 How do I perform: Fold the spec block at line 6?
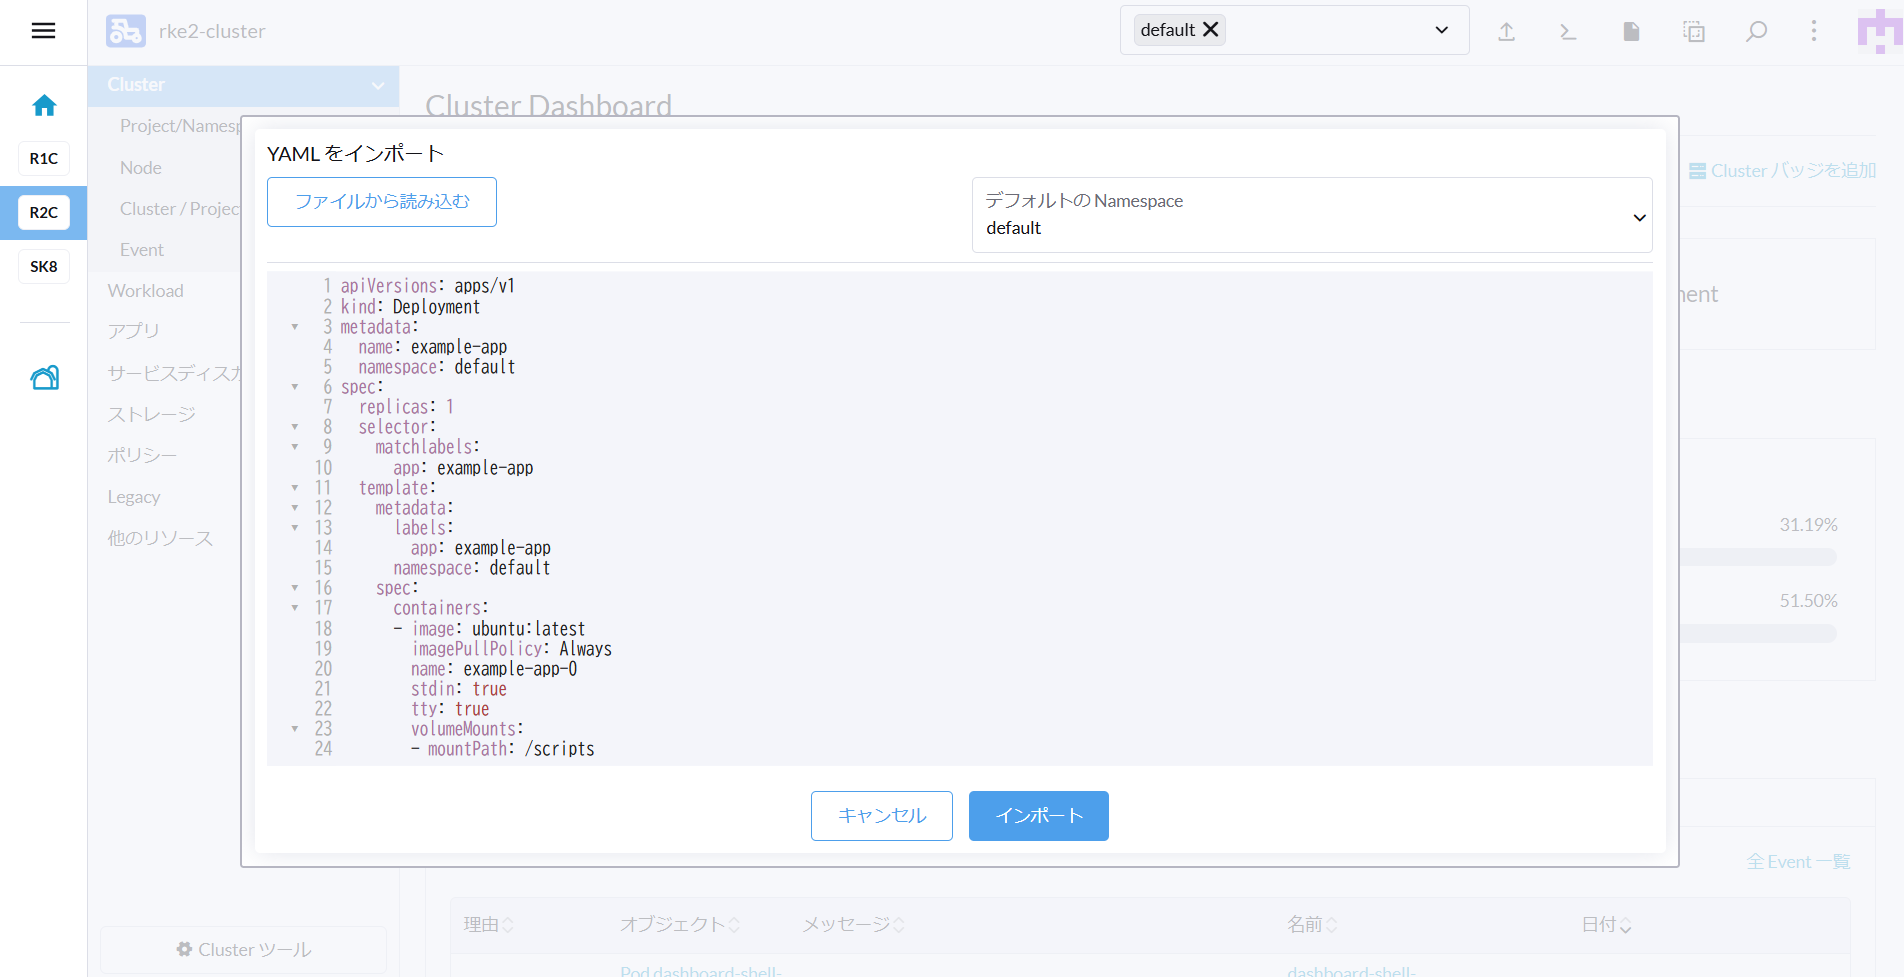(295, 387)
